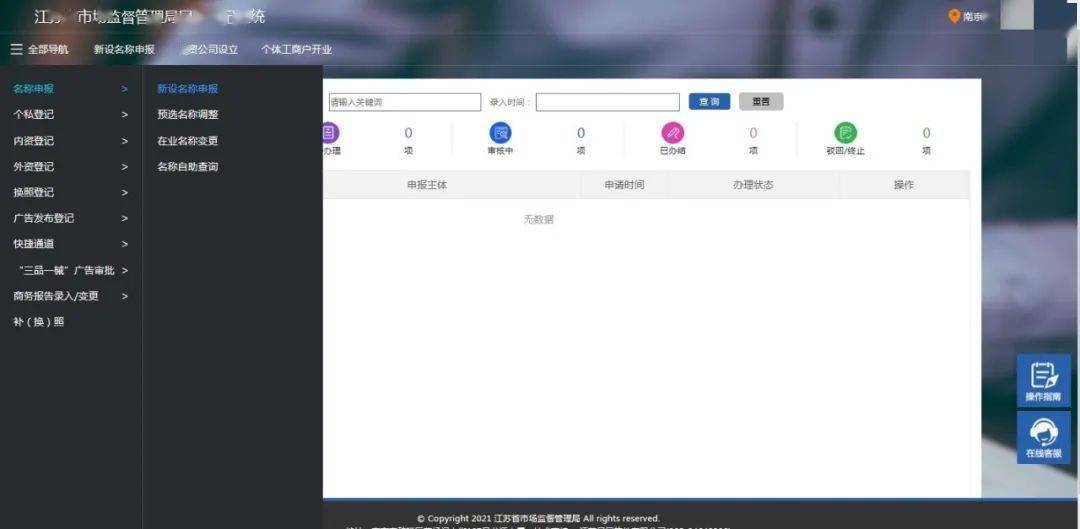The width and height of the screenshot is (1080, 529).
Task: Expand the 广告发布登记 submenu
Action: [69, 218]
